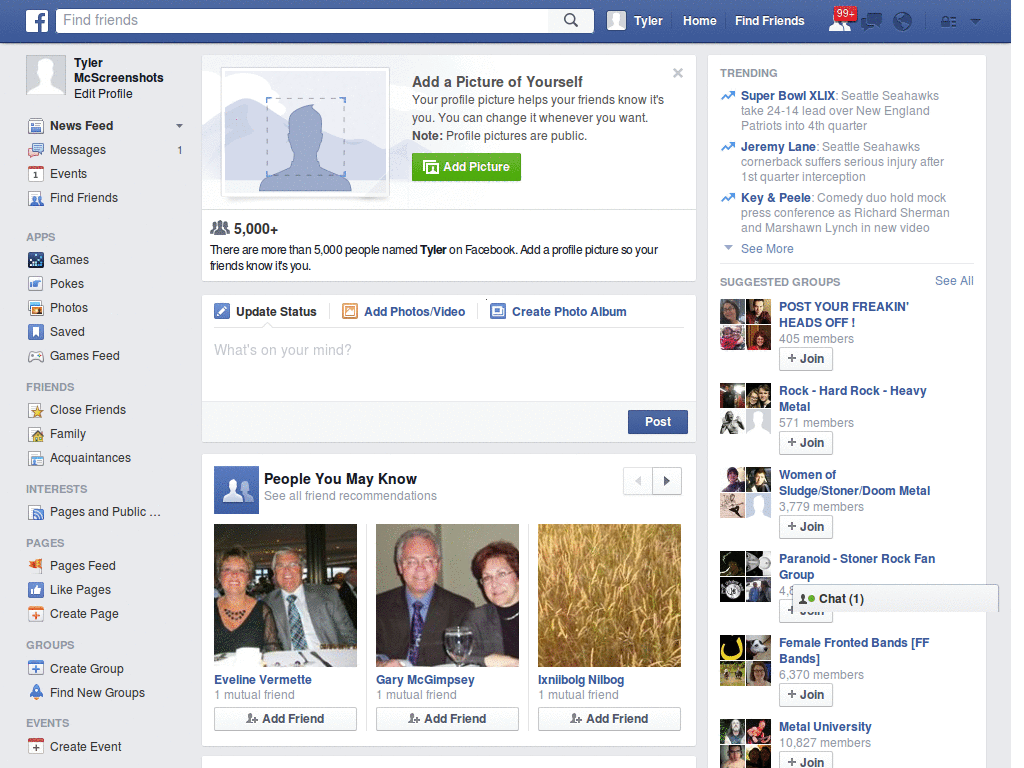
Task: Select the Create Photo Album tab
Action: click(558, 312)
